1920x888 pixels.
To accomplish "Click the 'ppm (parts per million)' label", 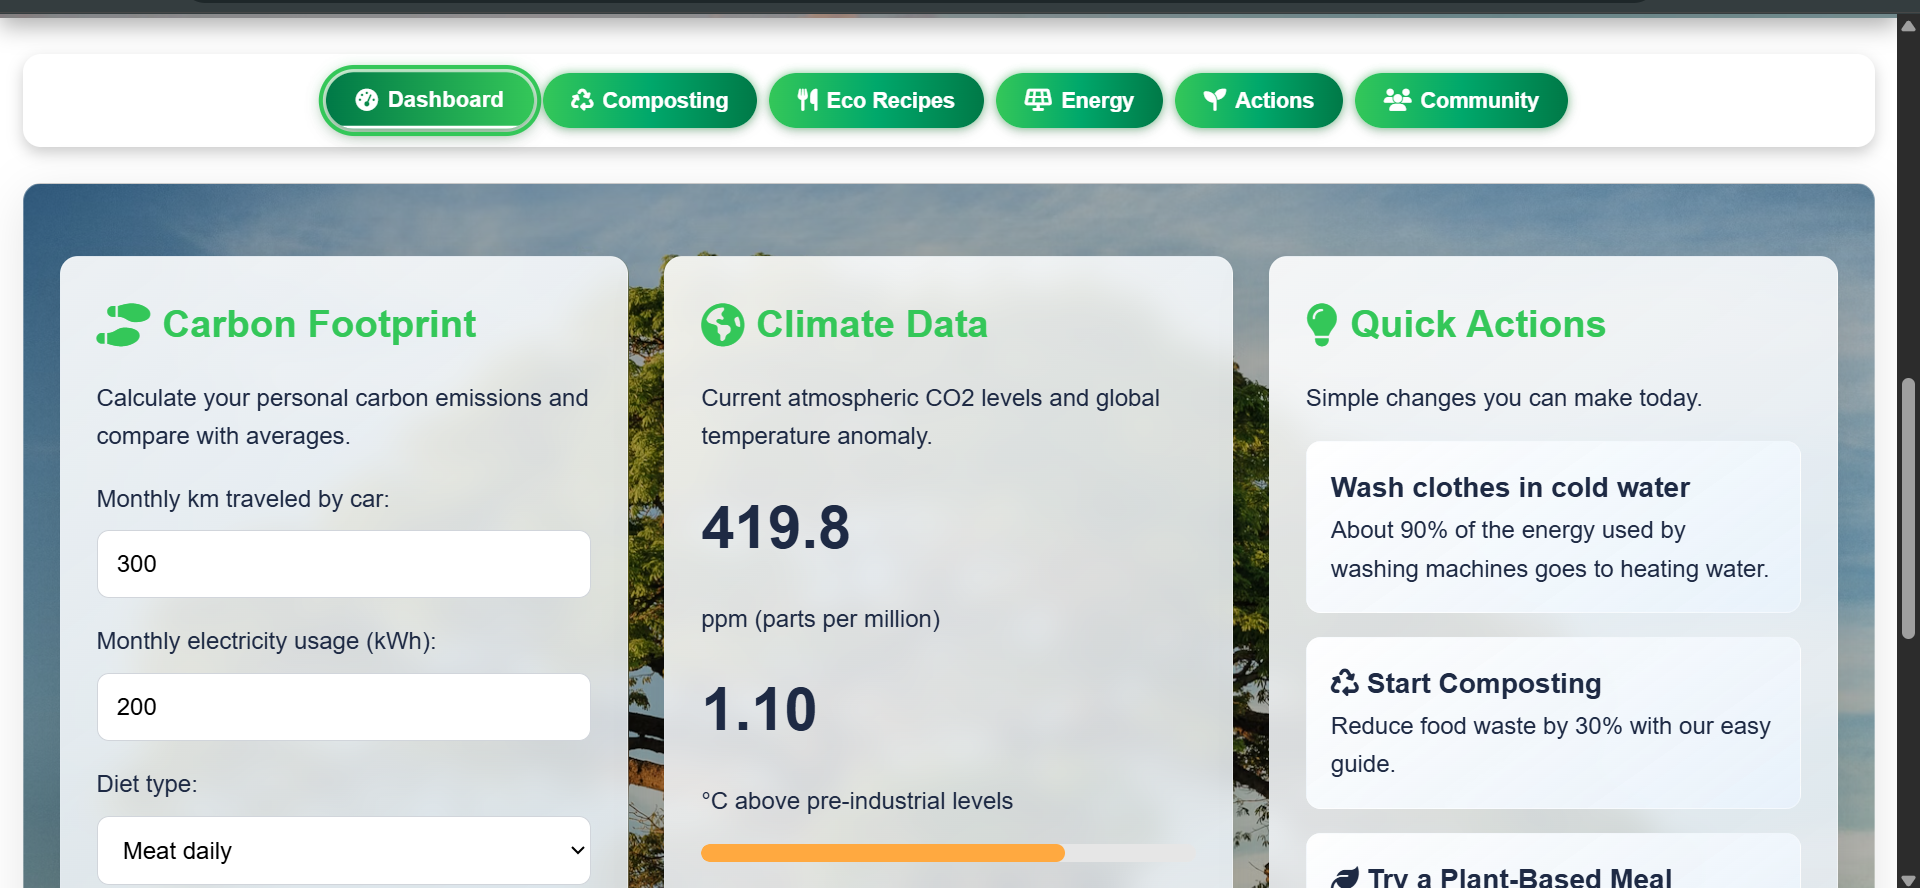I will click(x=821, y=619).
